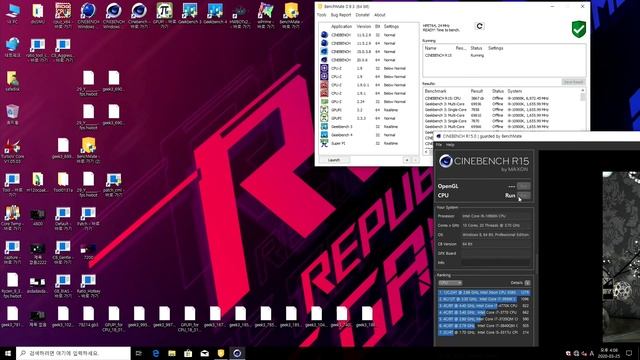This screenshot has height=360, width=640.
Task: Open File Explorer from the taskbar
Action: (x=172, y=353)
